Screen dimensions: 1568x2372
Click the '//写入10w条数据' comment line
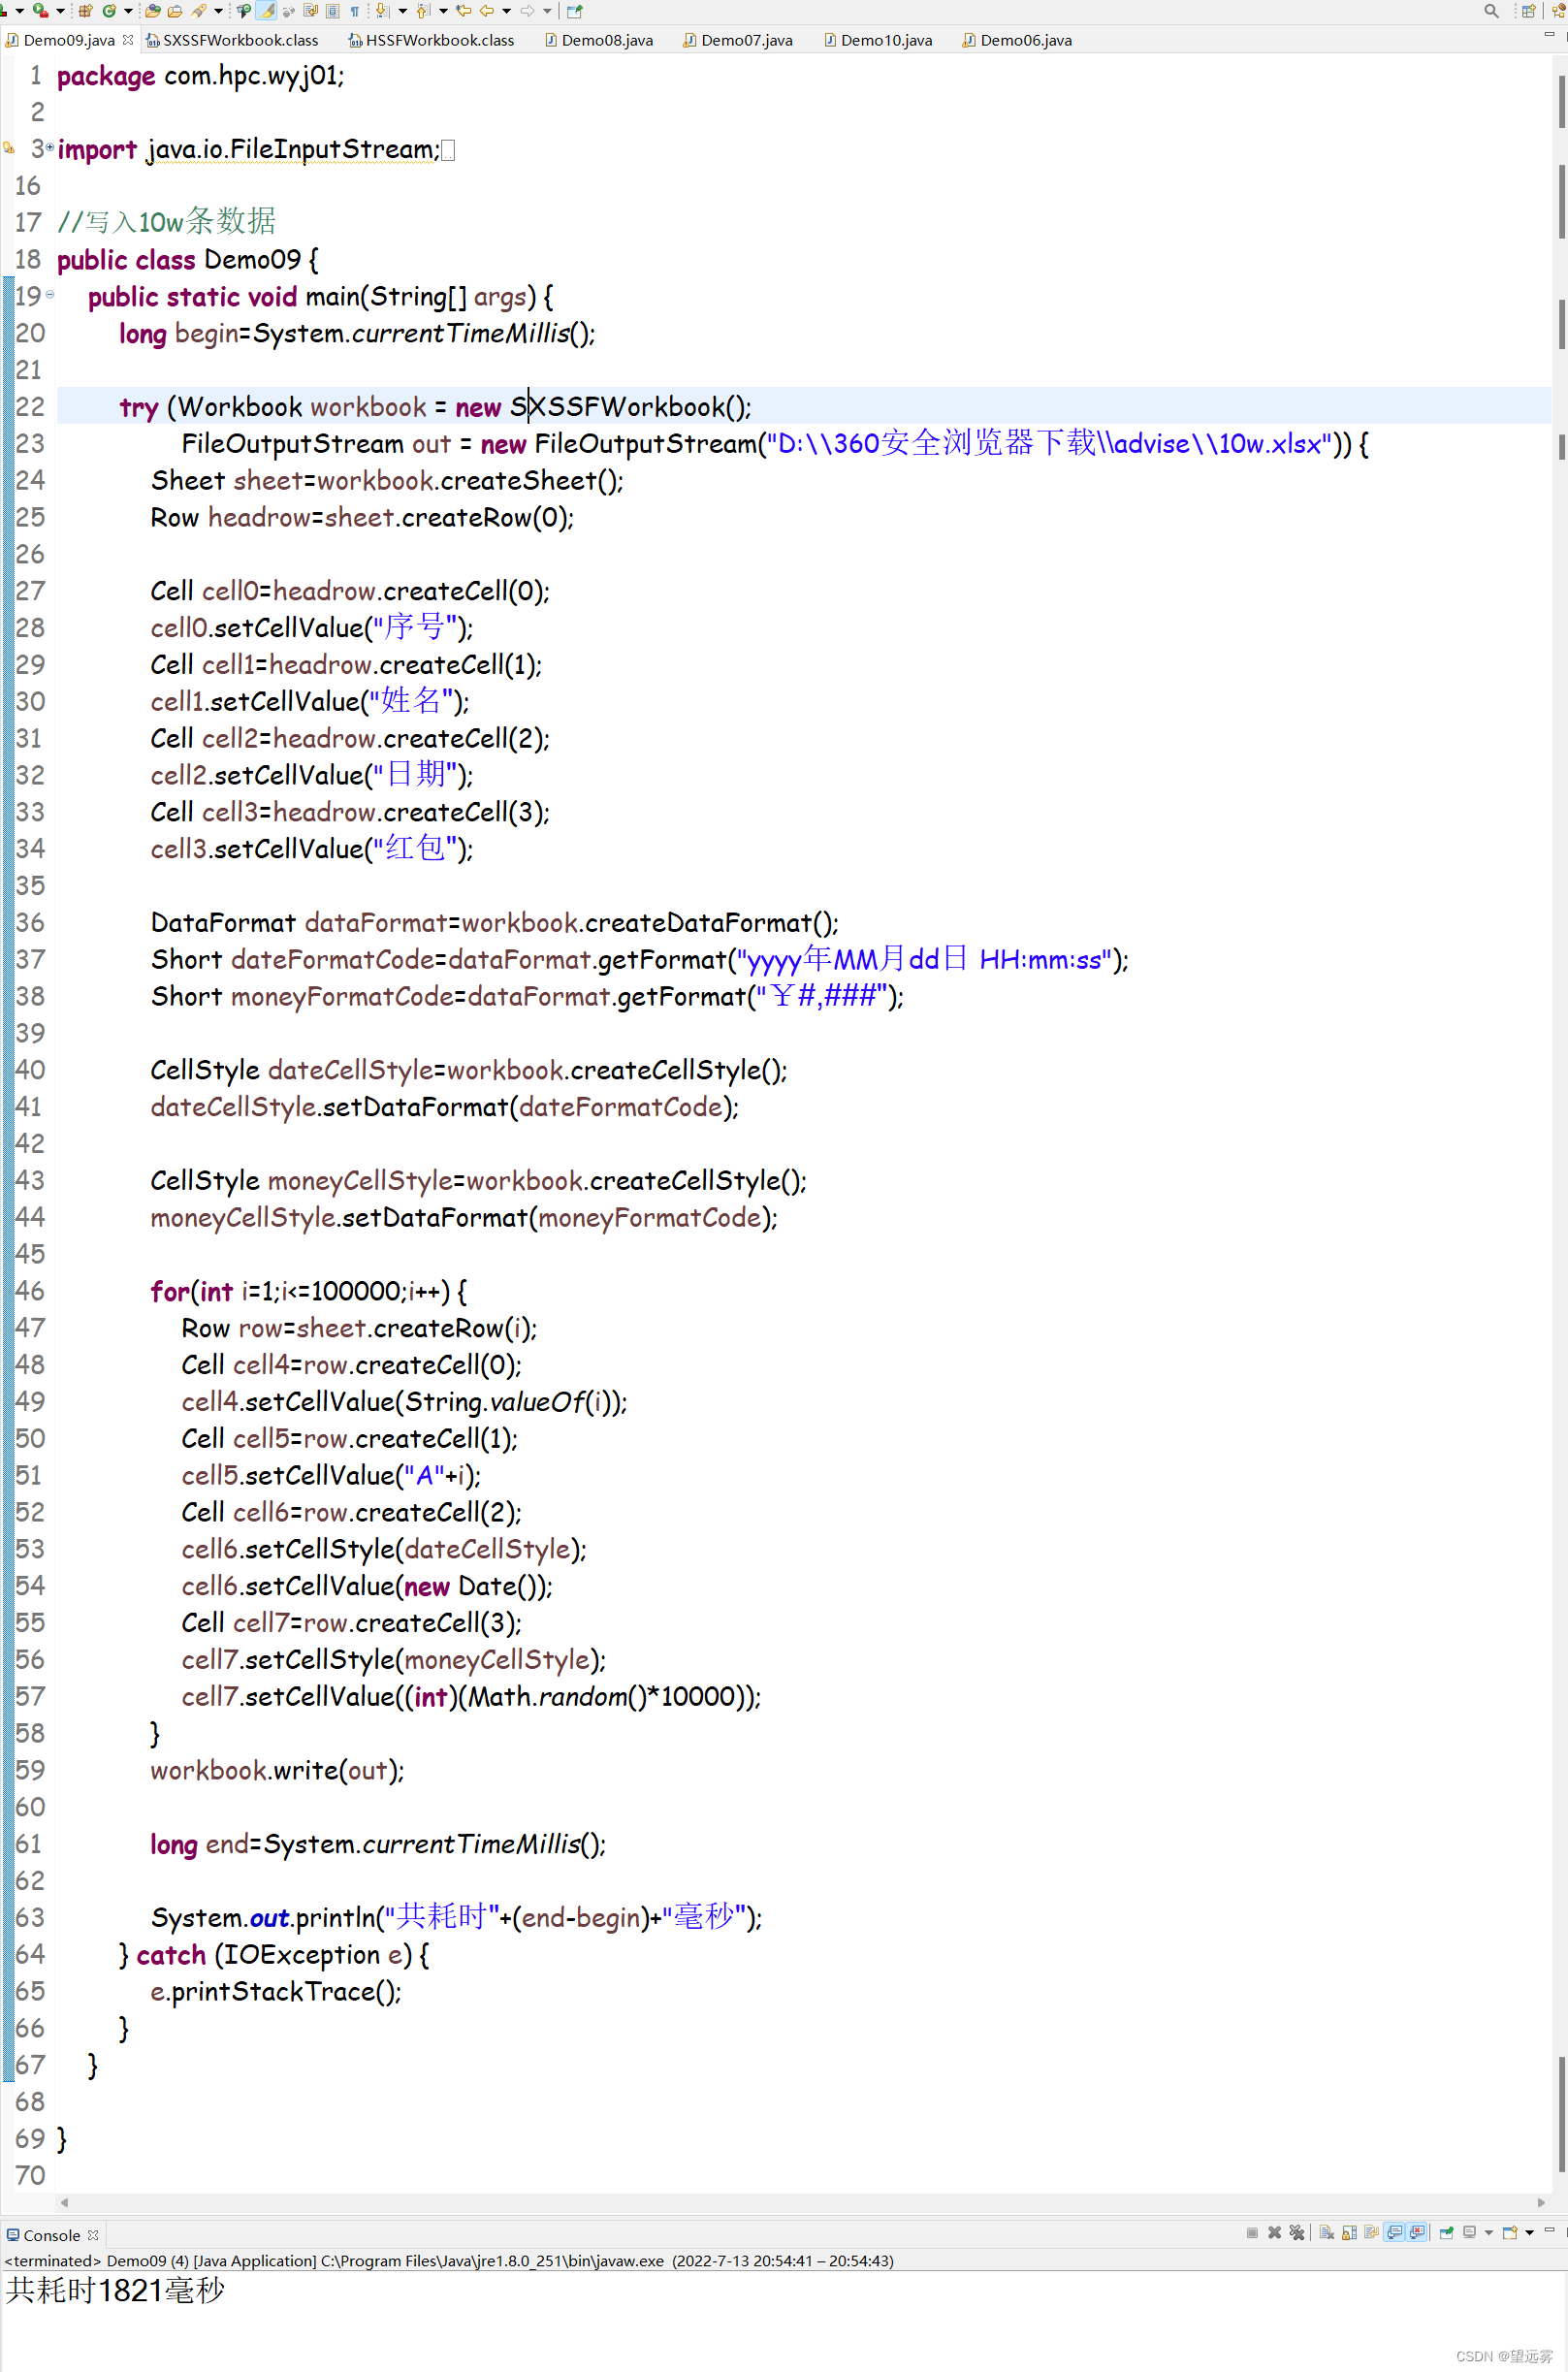click(166, 222)
